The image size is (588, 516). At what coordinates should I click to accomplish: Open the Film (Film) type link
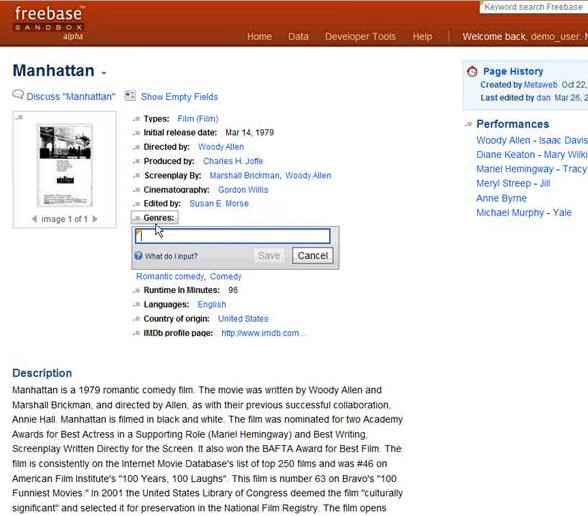pos(198,119)
